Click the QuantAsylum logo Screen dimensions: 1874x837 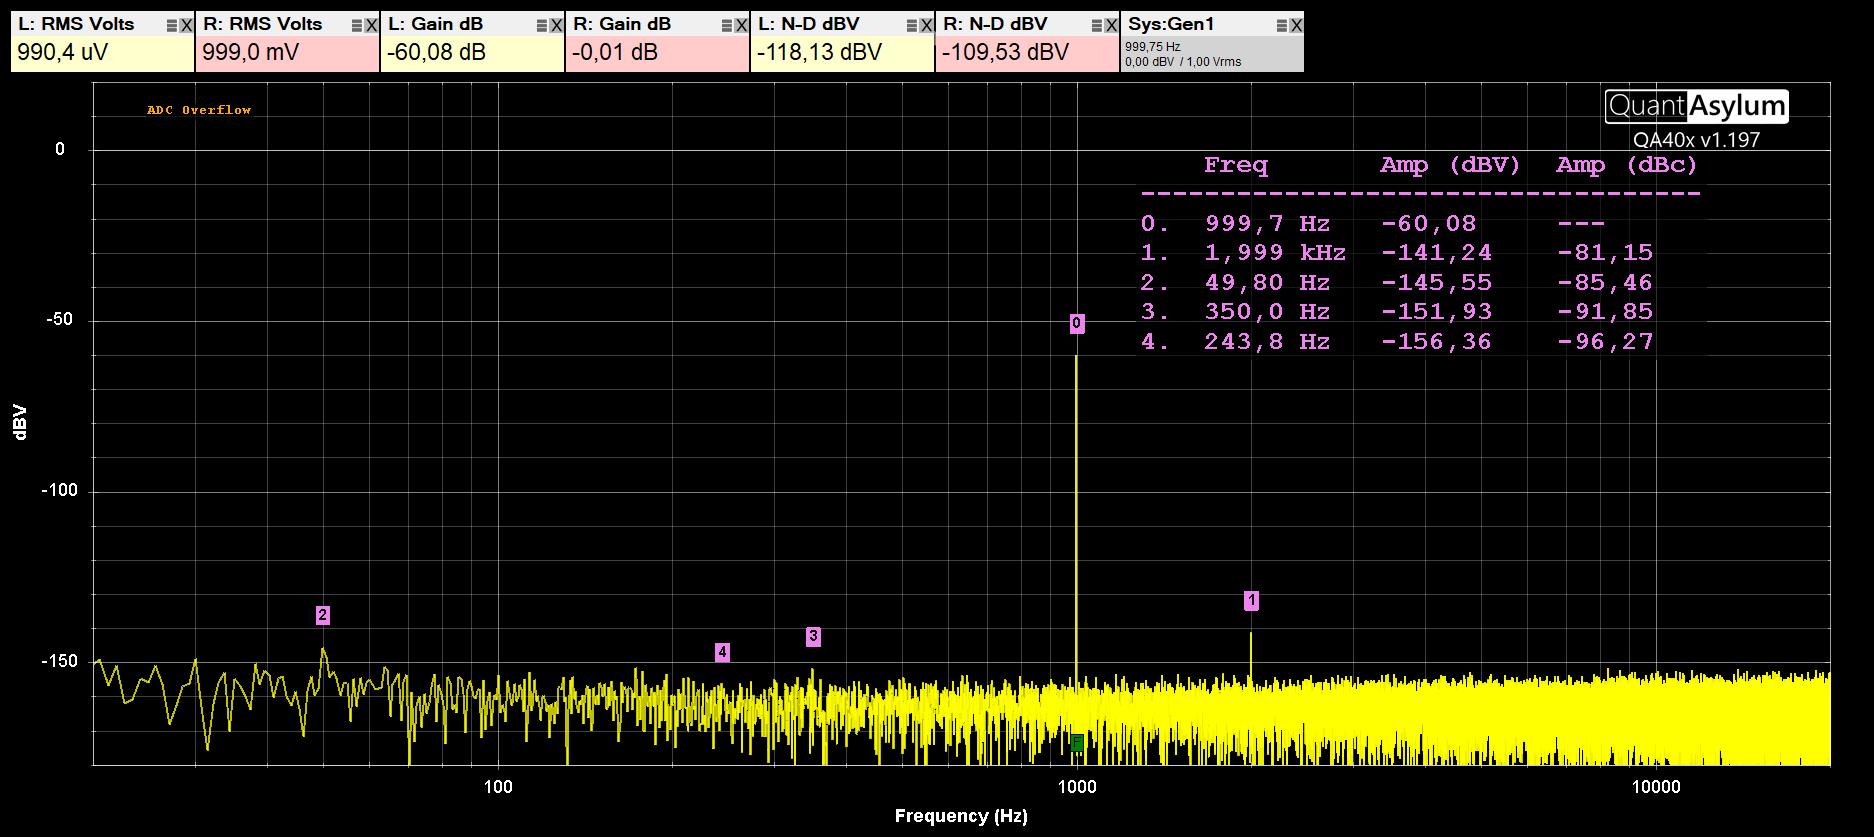1696,106
